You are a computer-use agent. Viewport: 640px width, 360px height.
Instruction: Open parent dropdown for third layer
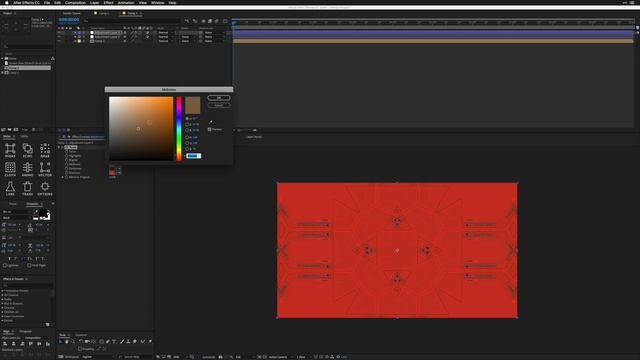214,41
